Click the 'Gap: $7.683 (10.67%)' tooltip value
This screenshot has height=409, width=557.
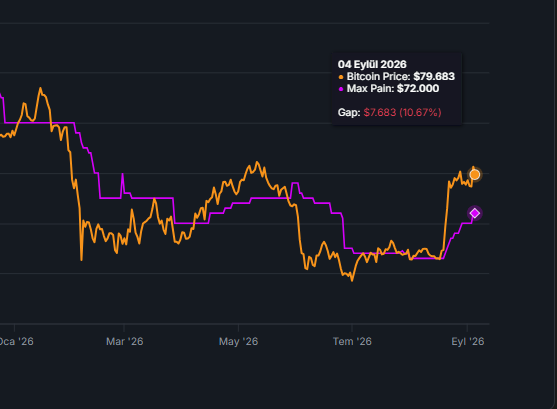(389, 112)
